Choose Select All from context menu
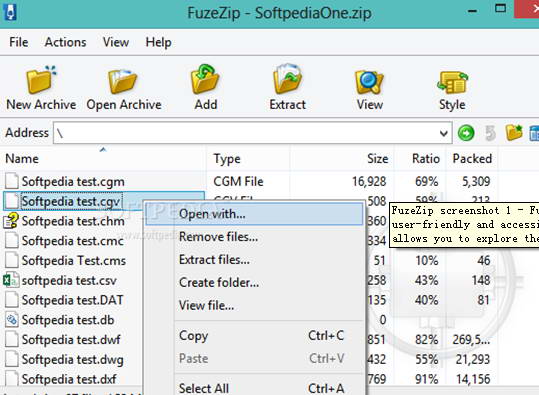 click(x=254, y=388)
